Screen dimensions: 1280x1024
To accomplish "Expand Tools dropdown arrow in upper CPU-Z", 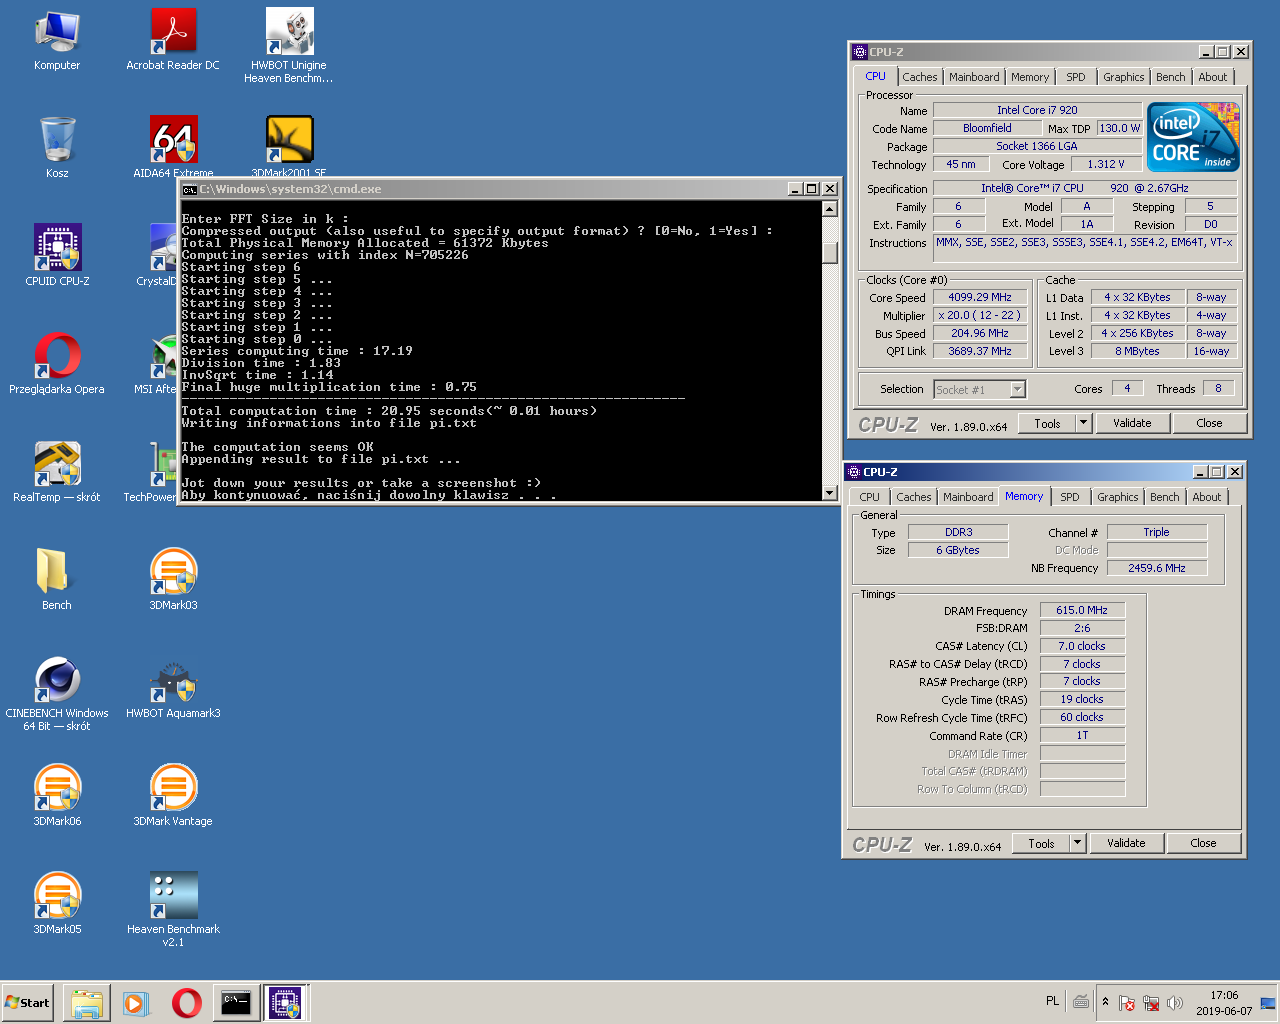I will pyautogui.click(x=1082, y=423).
